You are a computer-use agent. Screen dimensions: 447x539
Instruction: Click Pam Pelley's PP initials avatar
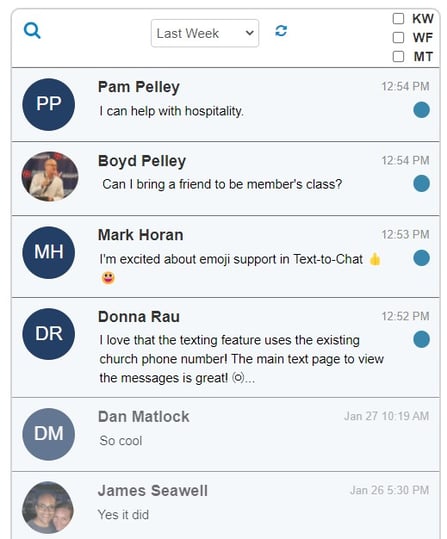48,104
